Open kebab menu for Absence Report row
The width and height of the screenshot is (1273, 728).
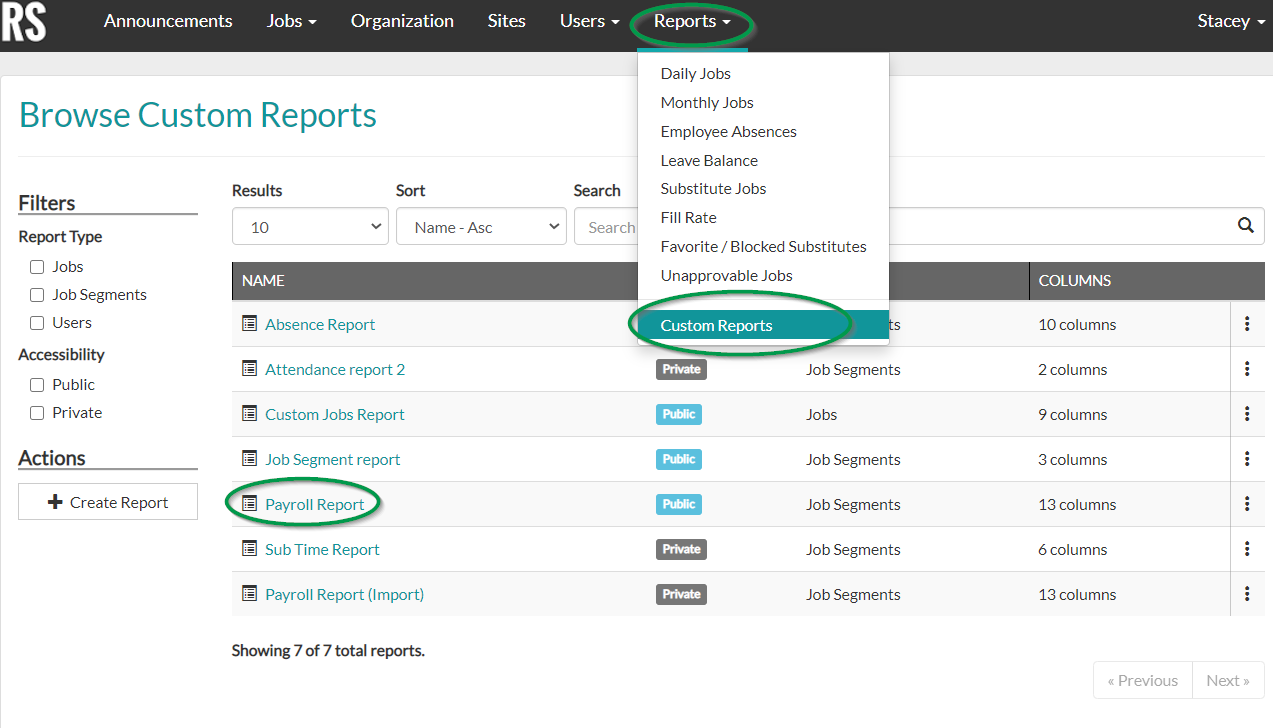click(1247, 324)
